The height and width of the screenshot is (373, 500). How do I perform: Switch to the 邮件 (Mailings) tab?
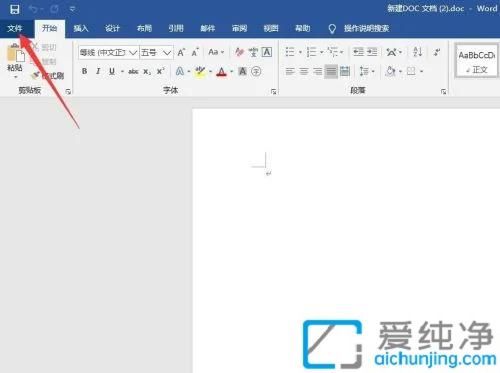tap(207, 29)
